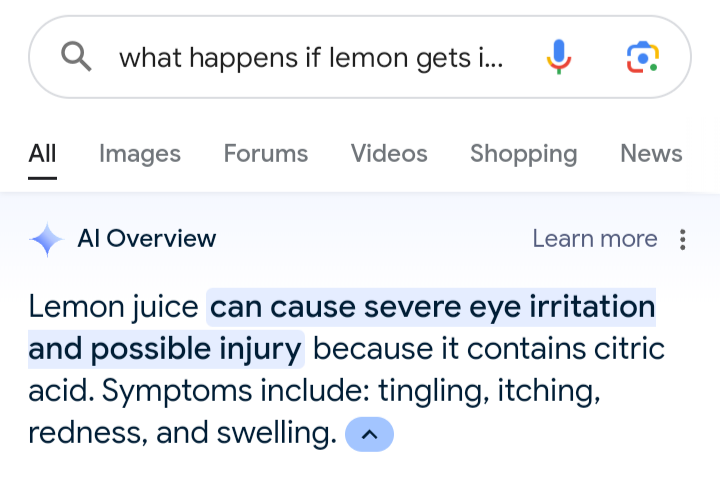Open the Forums results tab

point(266,153)
